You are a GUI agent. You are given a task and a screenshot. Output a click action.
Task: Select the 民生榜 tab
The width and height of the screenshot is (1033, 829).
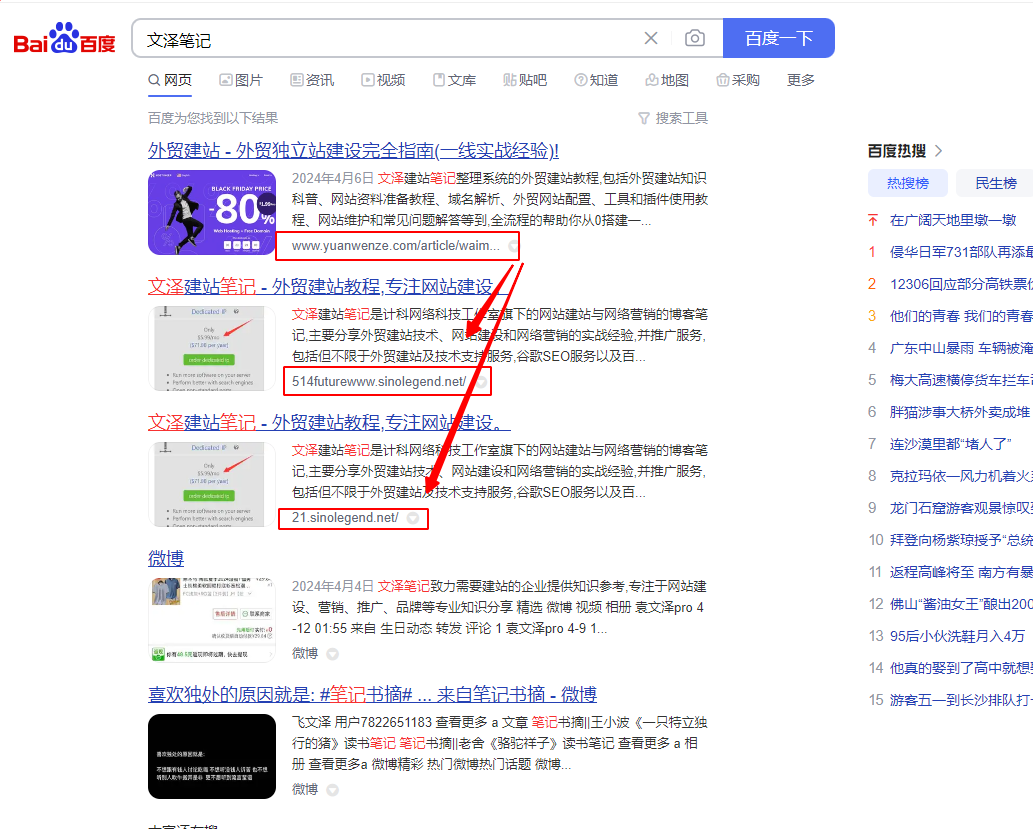click(x=995, y=183)
